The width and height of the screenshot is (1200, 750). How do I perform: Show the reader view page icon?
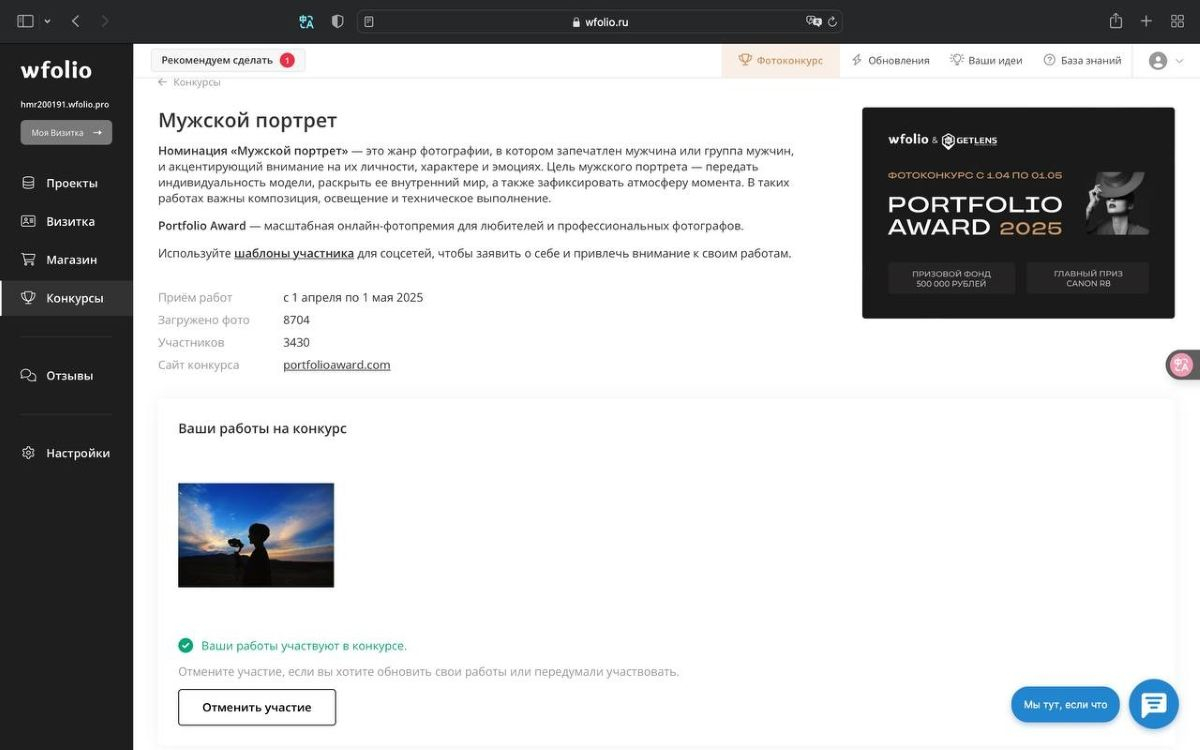pos(369,21)
